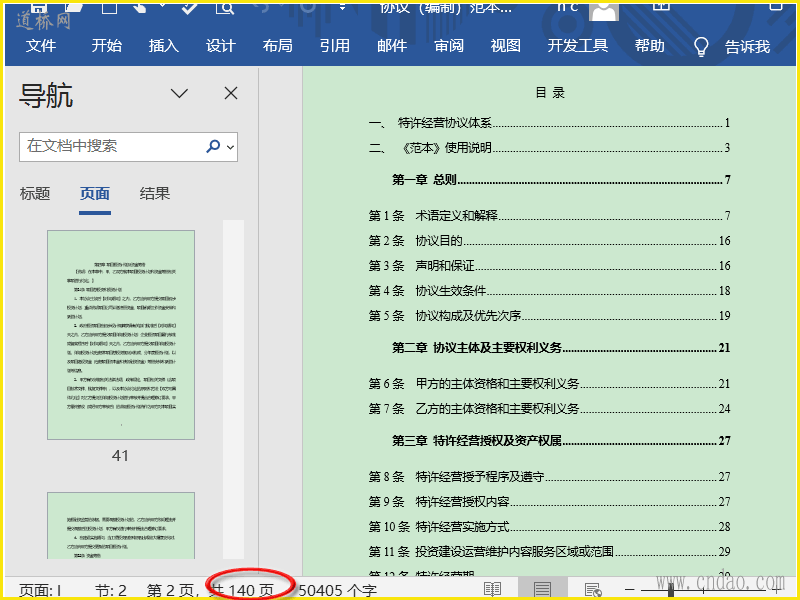This screenshot has width=800, height=600.
Task: Follow TOC entry 第3条 声明和保证
Action: [x=549, y=266]
